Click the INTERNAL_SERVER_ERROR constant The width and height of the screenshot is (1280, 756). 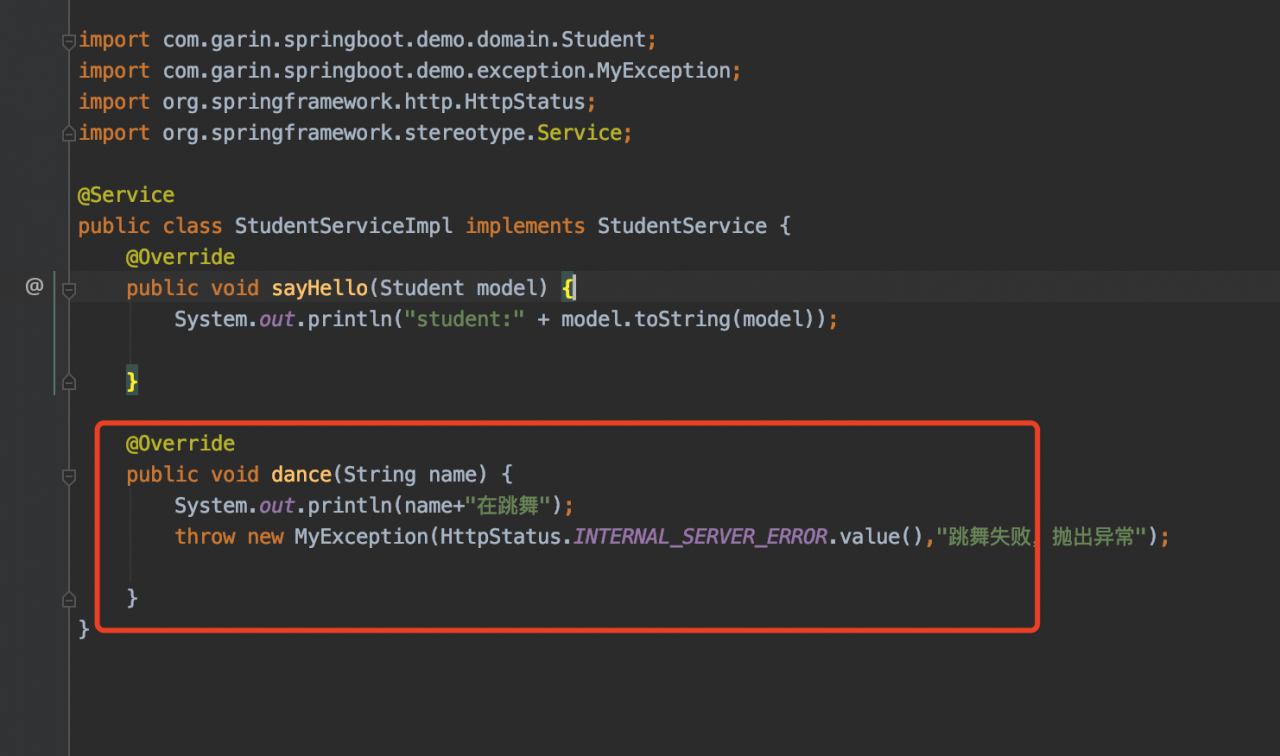pos(700,536)
